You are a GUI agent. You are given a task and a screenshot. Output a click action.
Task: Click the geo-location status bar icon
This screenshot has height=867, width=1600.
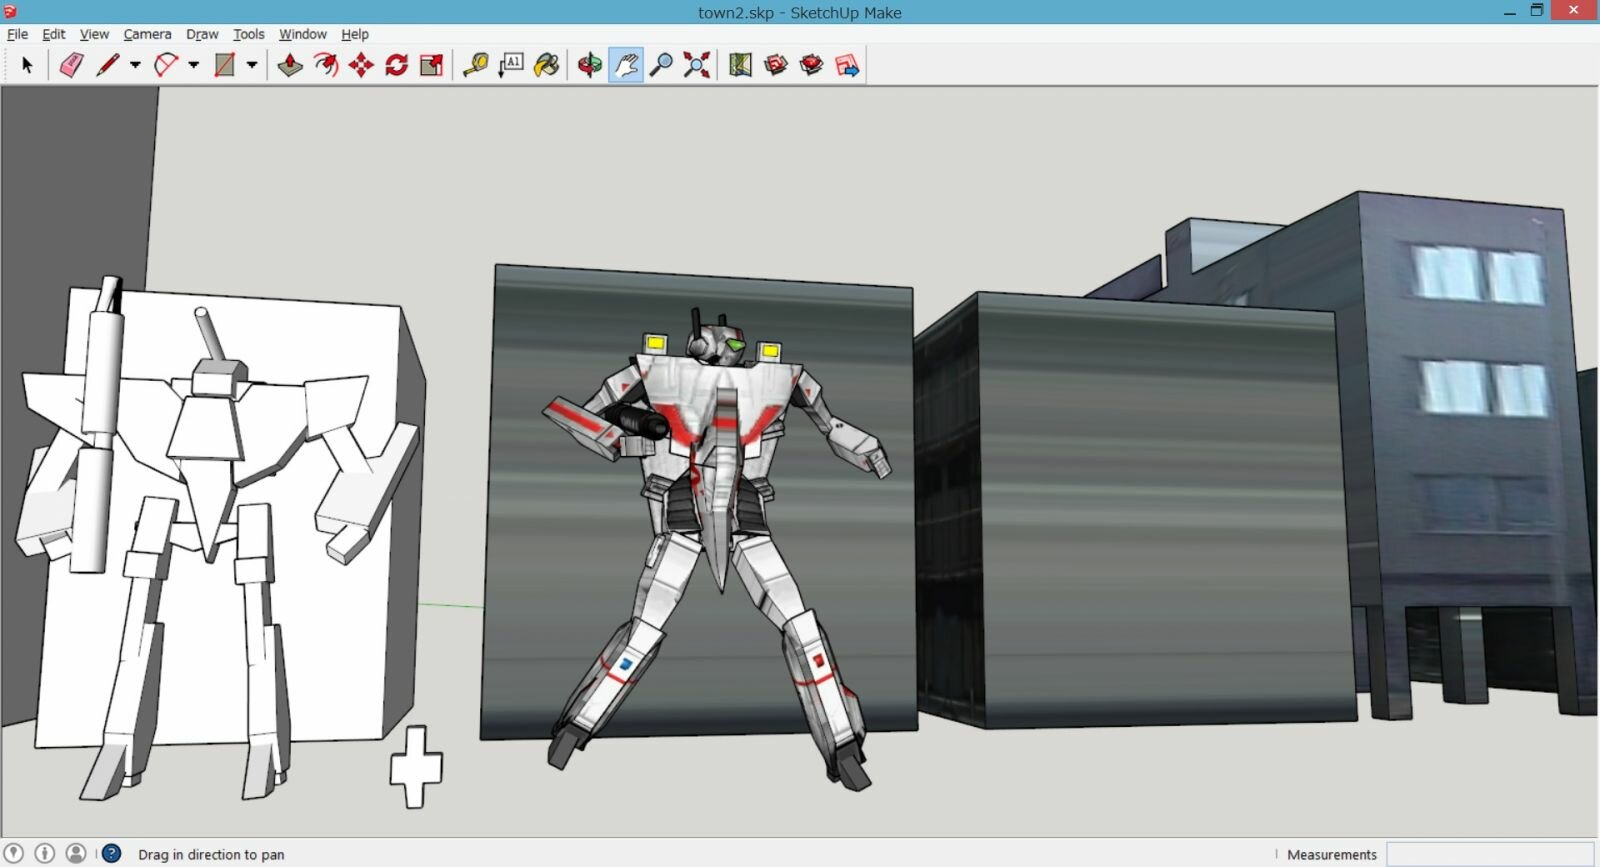tap(14, 853)
